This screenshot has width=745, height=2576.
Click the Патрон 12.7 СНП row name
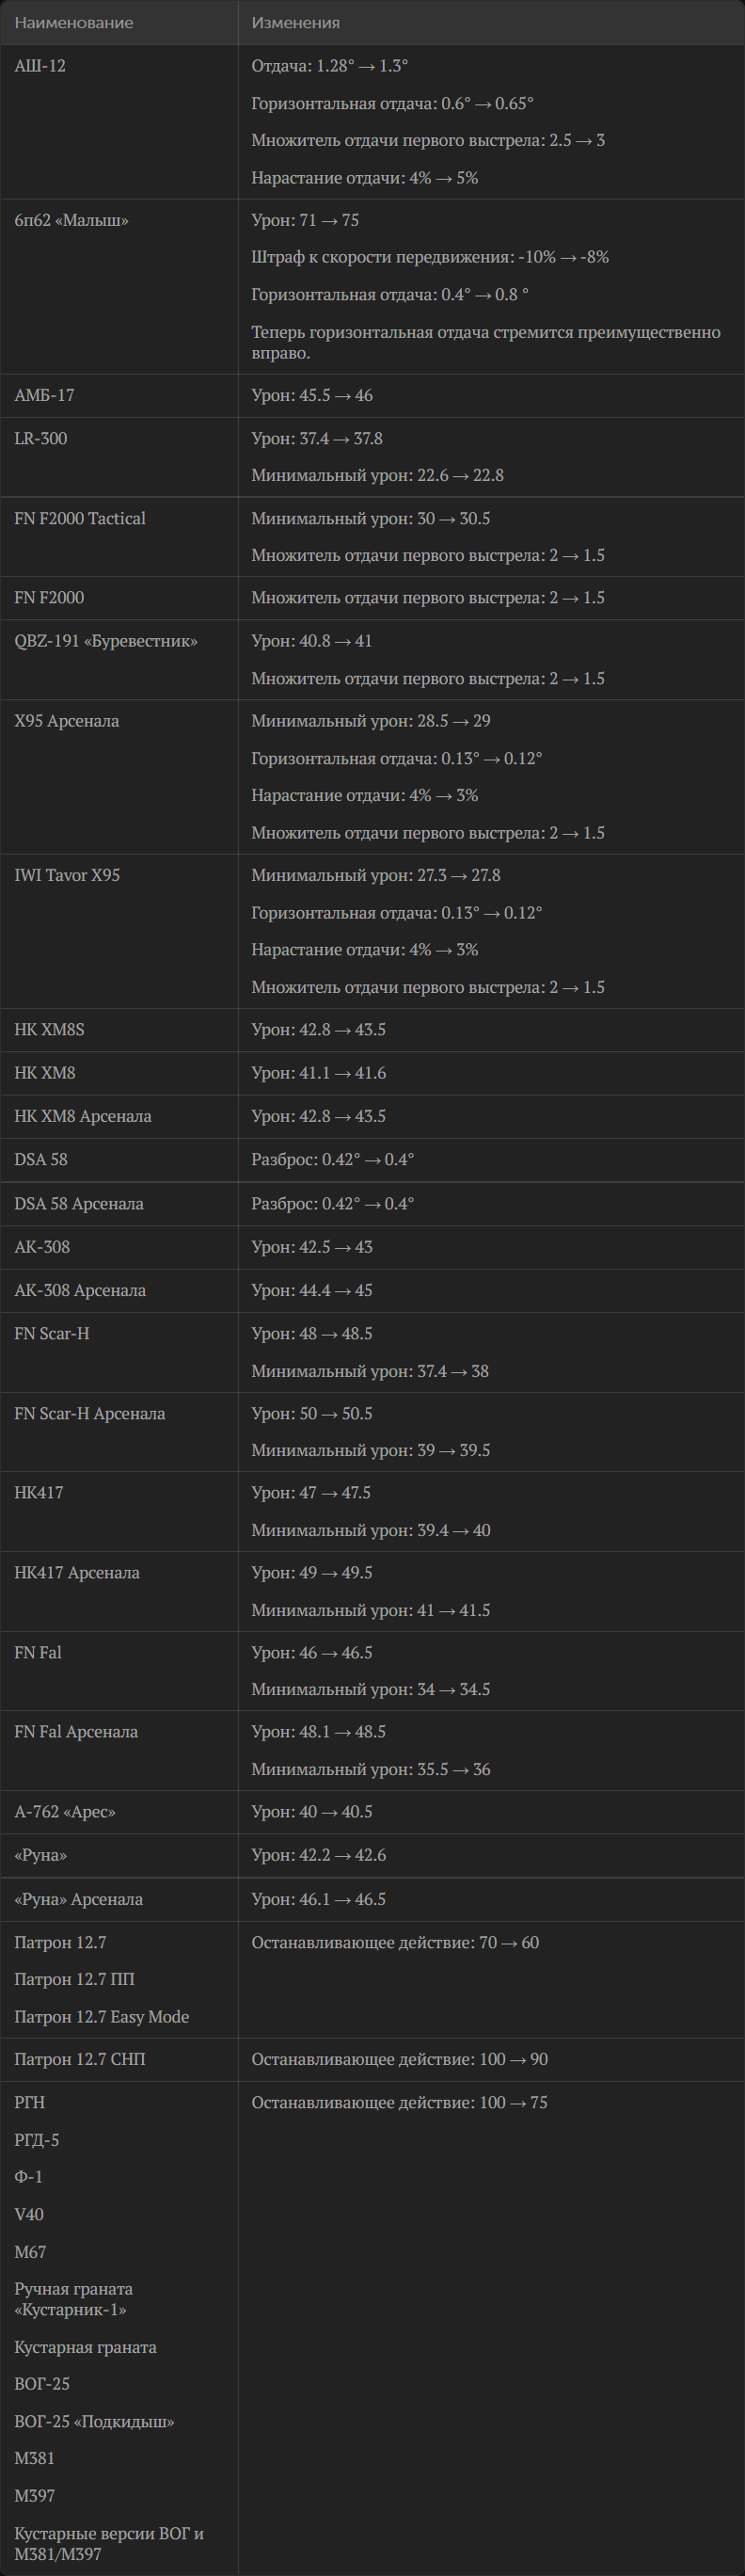click(x=80, y=2059)
